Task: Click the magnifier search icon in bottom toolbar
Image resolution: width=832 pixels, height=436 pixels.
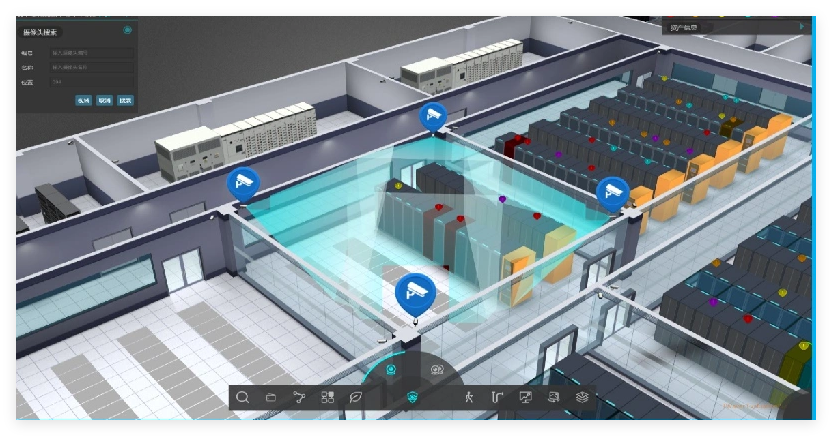Action: [x=243, y=397]
